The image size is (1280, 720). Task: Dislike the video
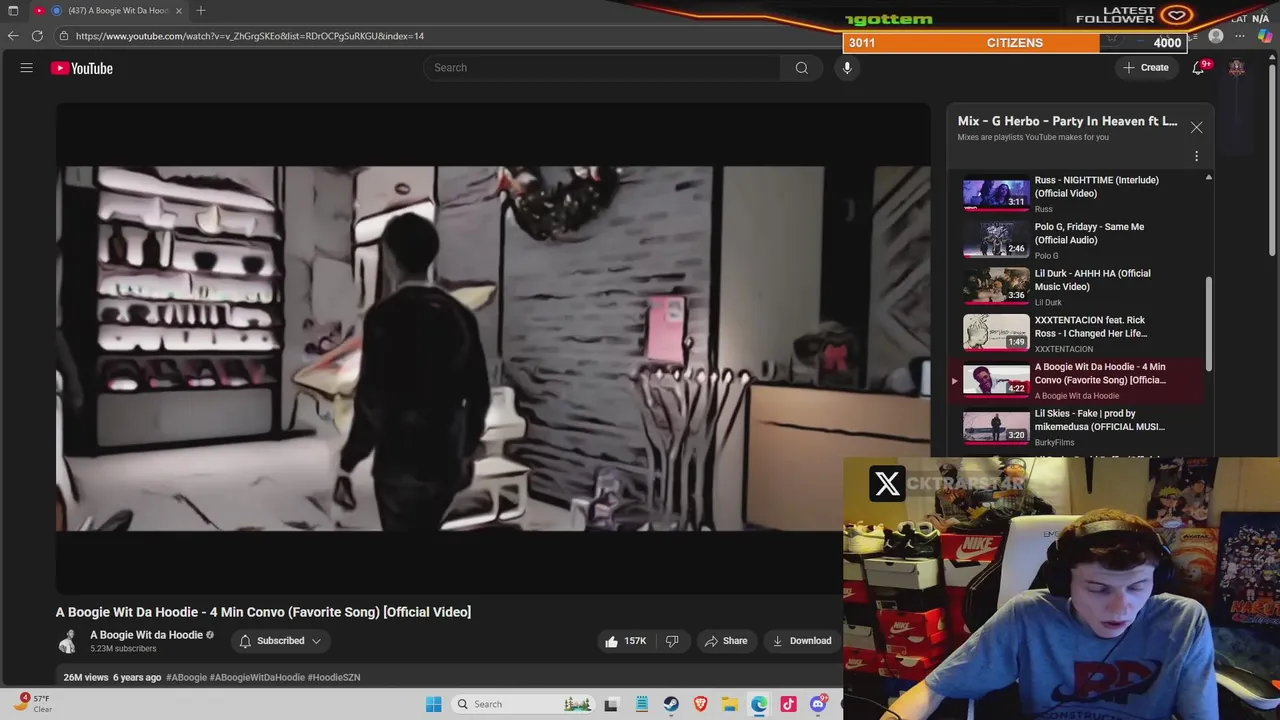pos(672,641)
